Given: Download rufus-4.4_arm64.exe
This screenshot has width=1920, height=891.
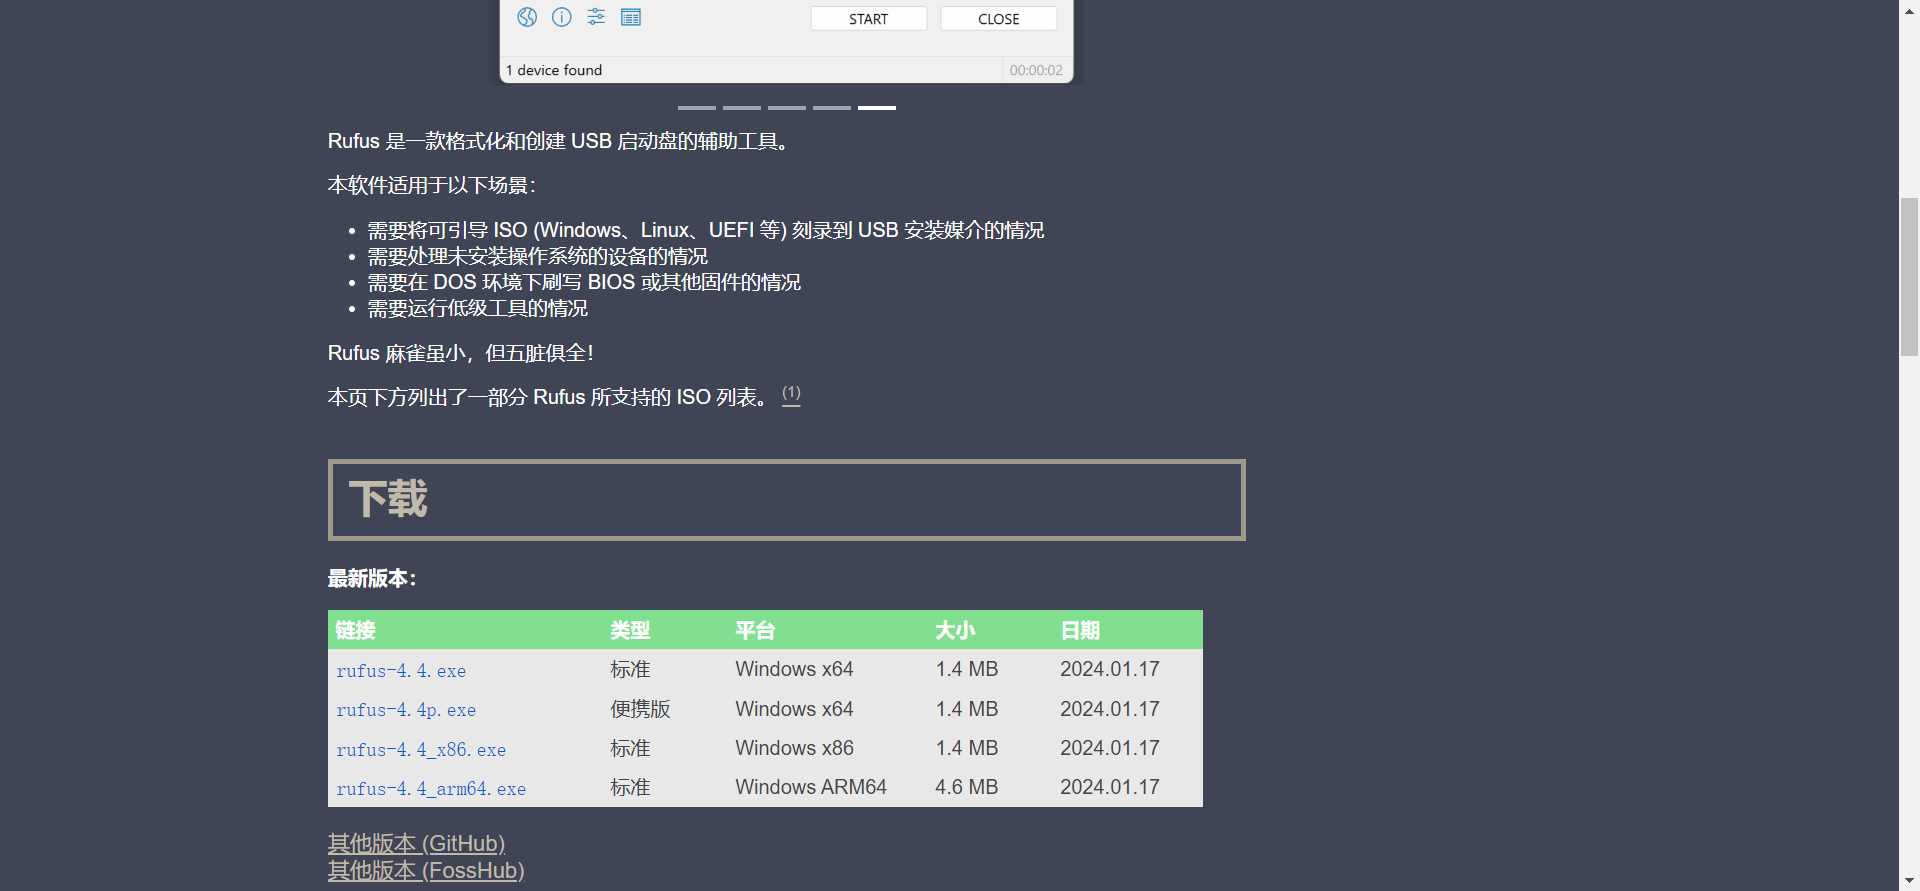Looking at the screenshot, I should [x=431, y=789].
